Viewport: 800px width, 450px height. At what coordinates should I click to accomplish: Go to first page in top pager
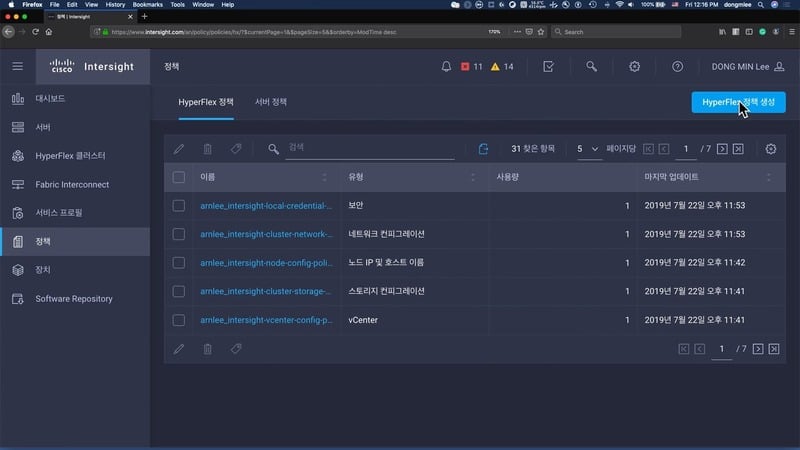[648, 149]
